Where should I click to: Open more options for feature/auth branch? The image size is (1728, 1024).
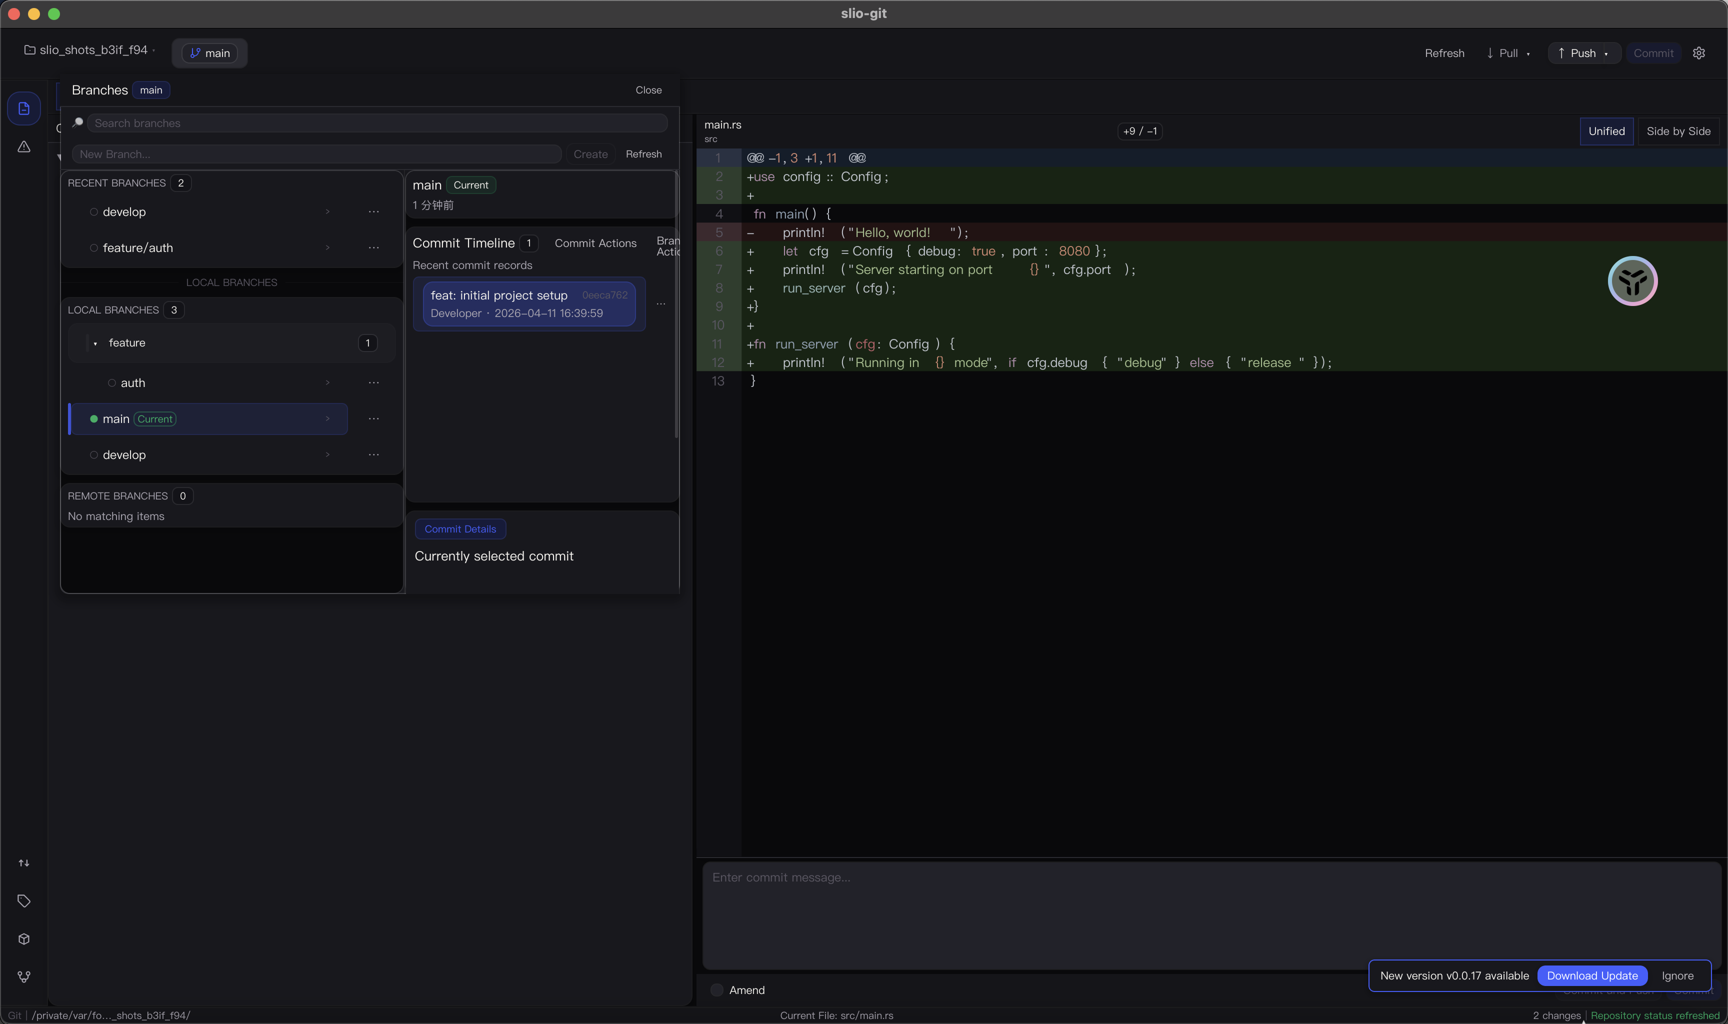click(374, 248)
